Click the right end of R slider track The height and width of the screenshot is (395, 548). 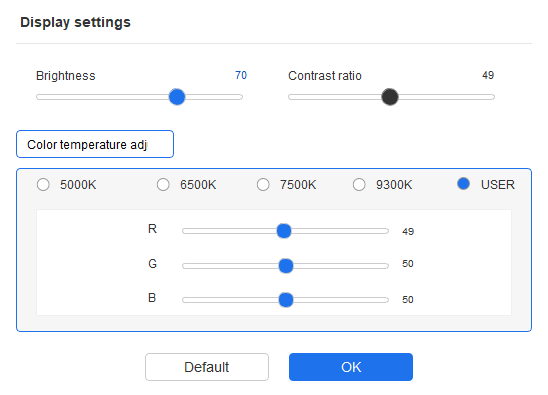point(385,231)
